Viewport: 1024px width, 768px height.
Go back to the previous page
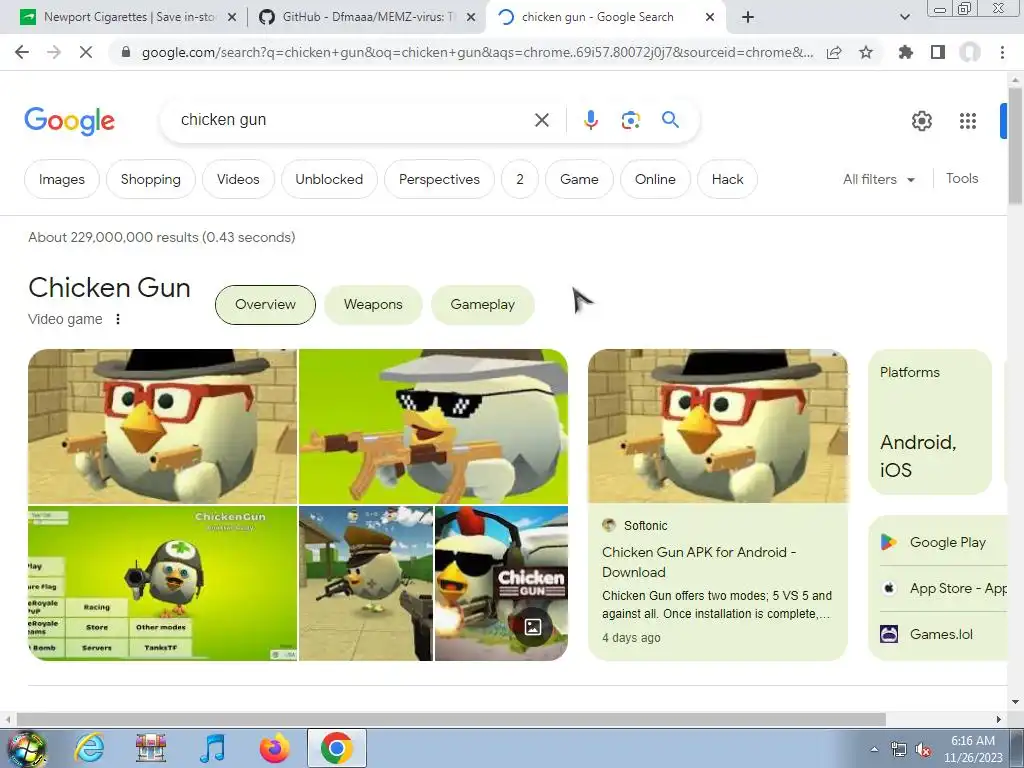[22, 52]
